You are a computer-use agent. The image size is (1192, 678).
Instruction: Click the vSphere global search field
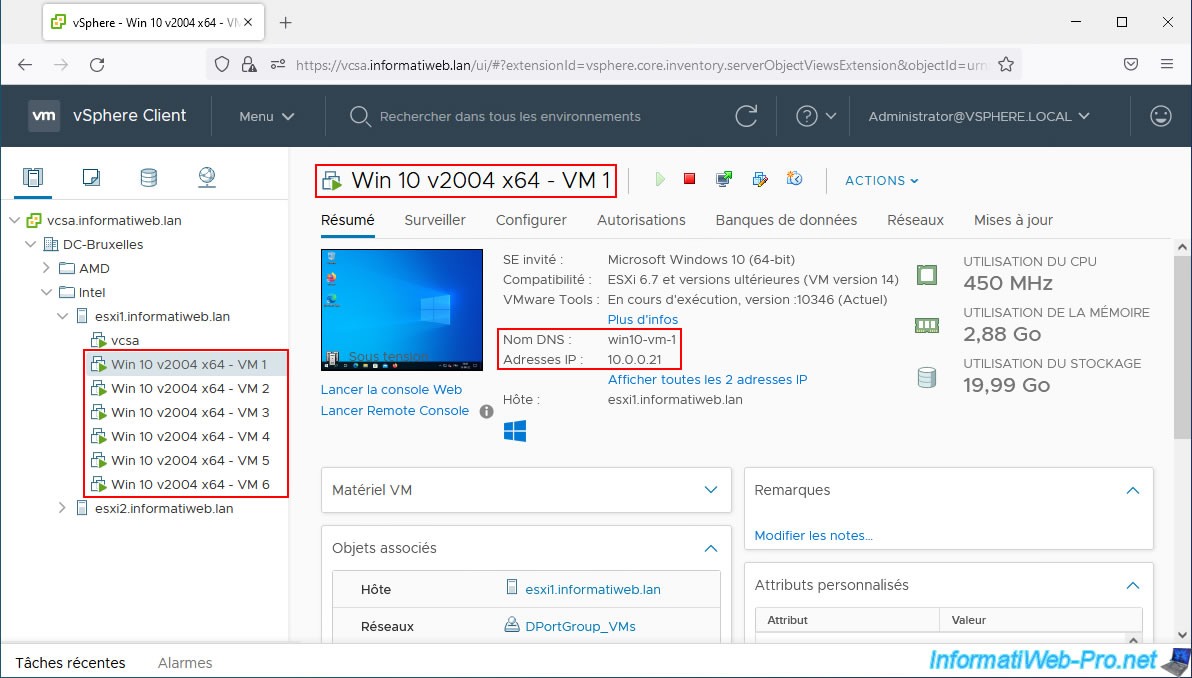tap(510, 116)
